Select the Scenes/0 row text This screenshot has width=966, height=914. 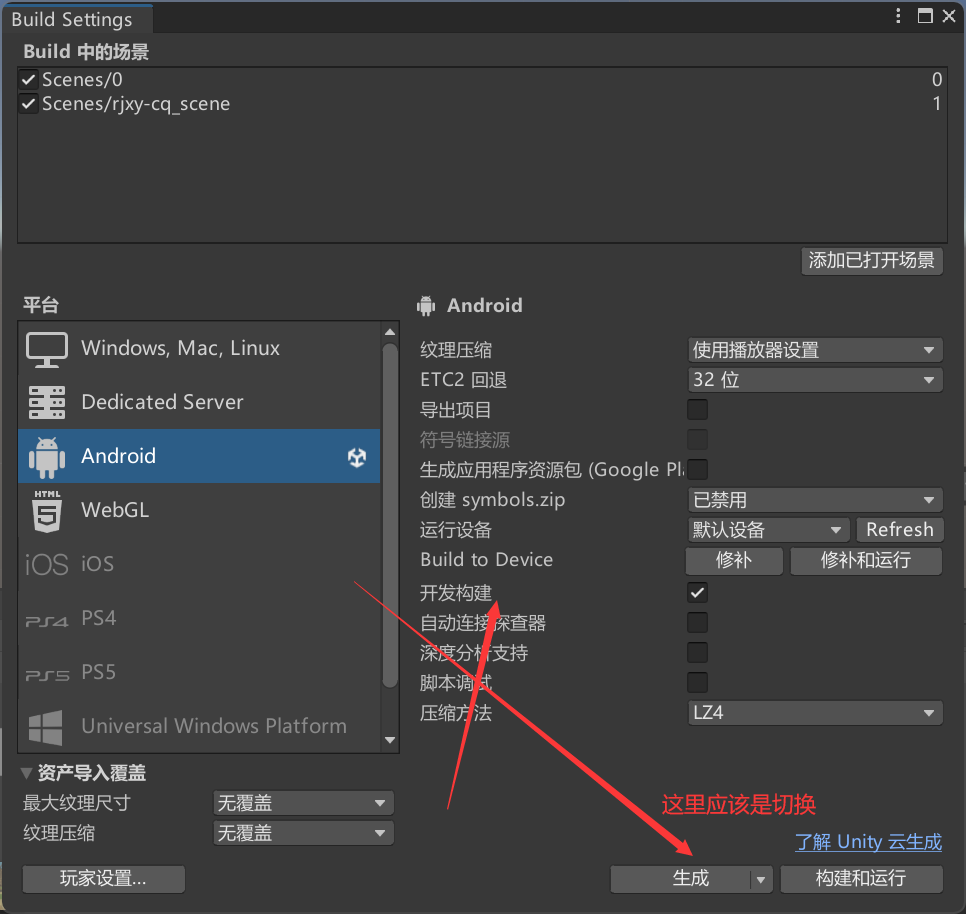pyautogui.click(x=82, y=79)
